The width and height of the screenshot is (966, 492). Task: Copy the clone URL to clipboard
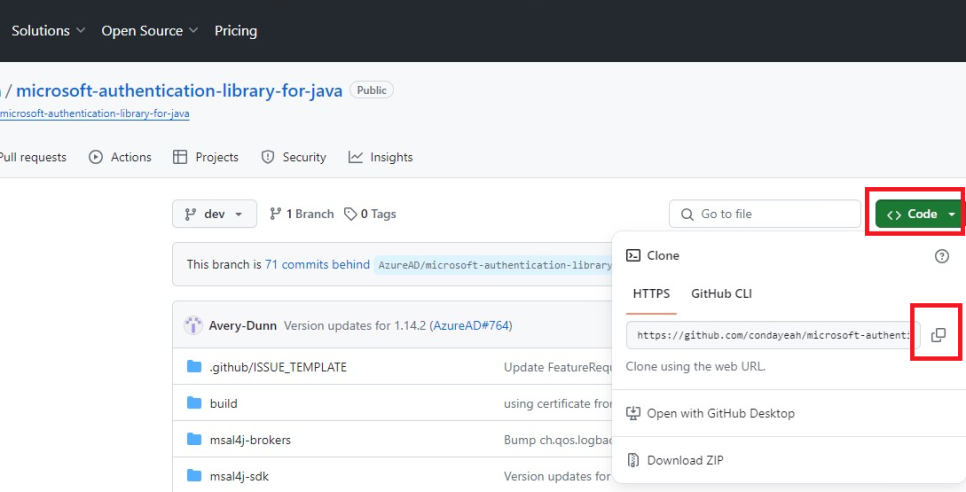coord(938,335)
